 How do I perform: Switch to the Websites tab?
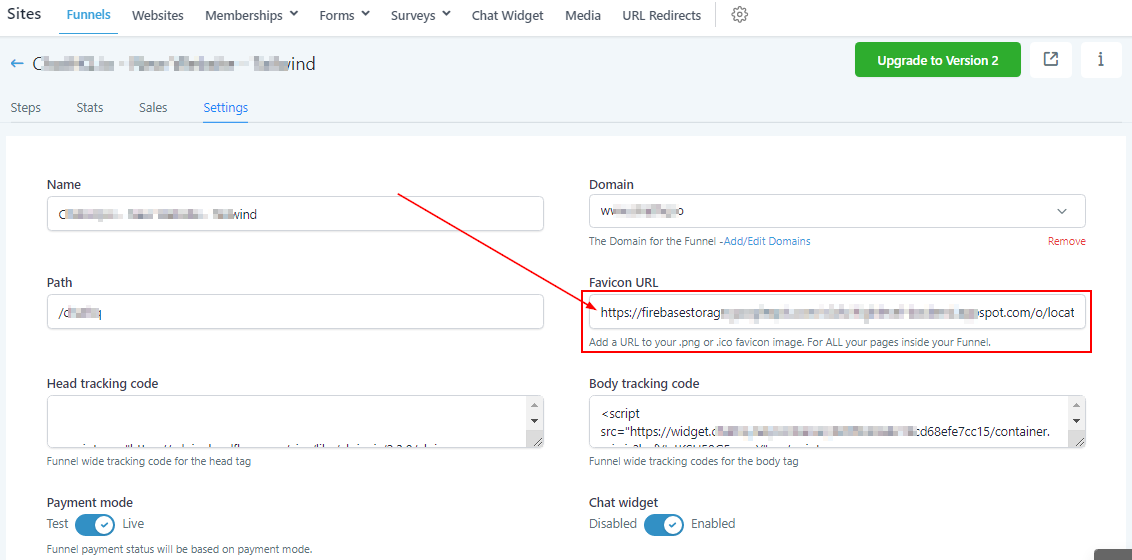coord(158,15)
